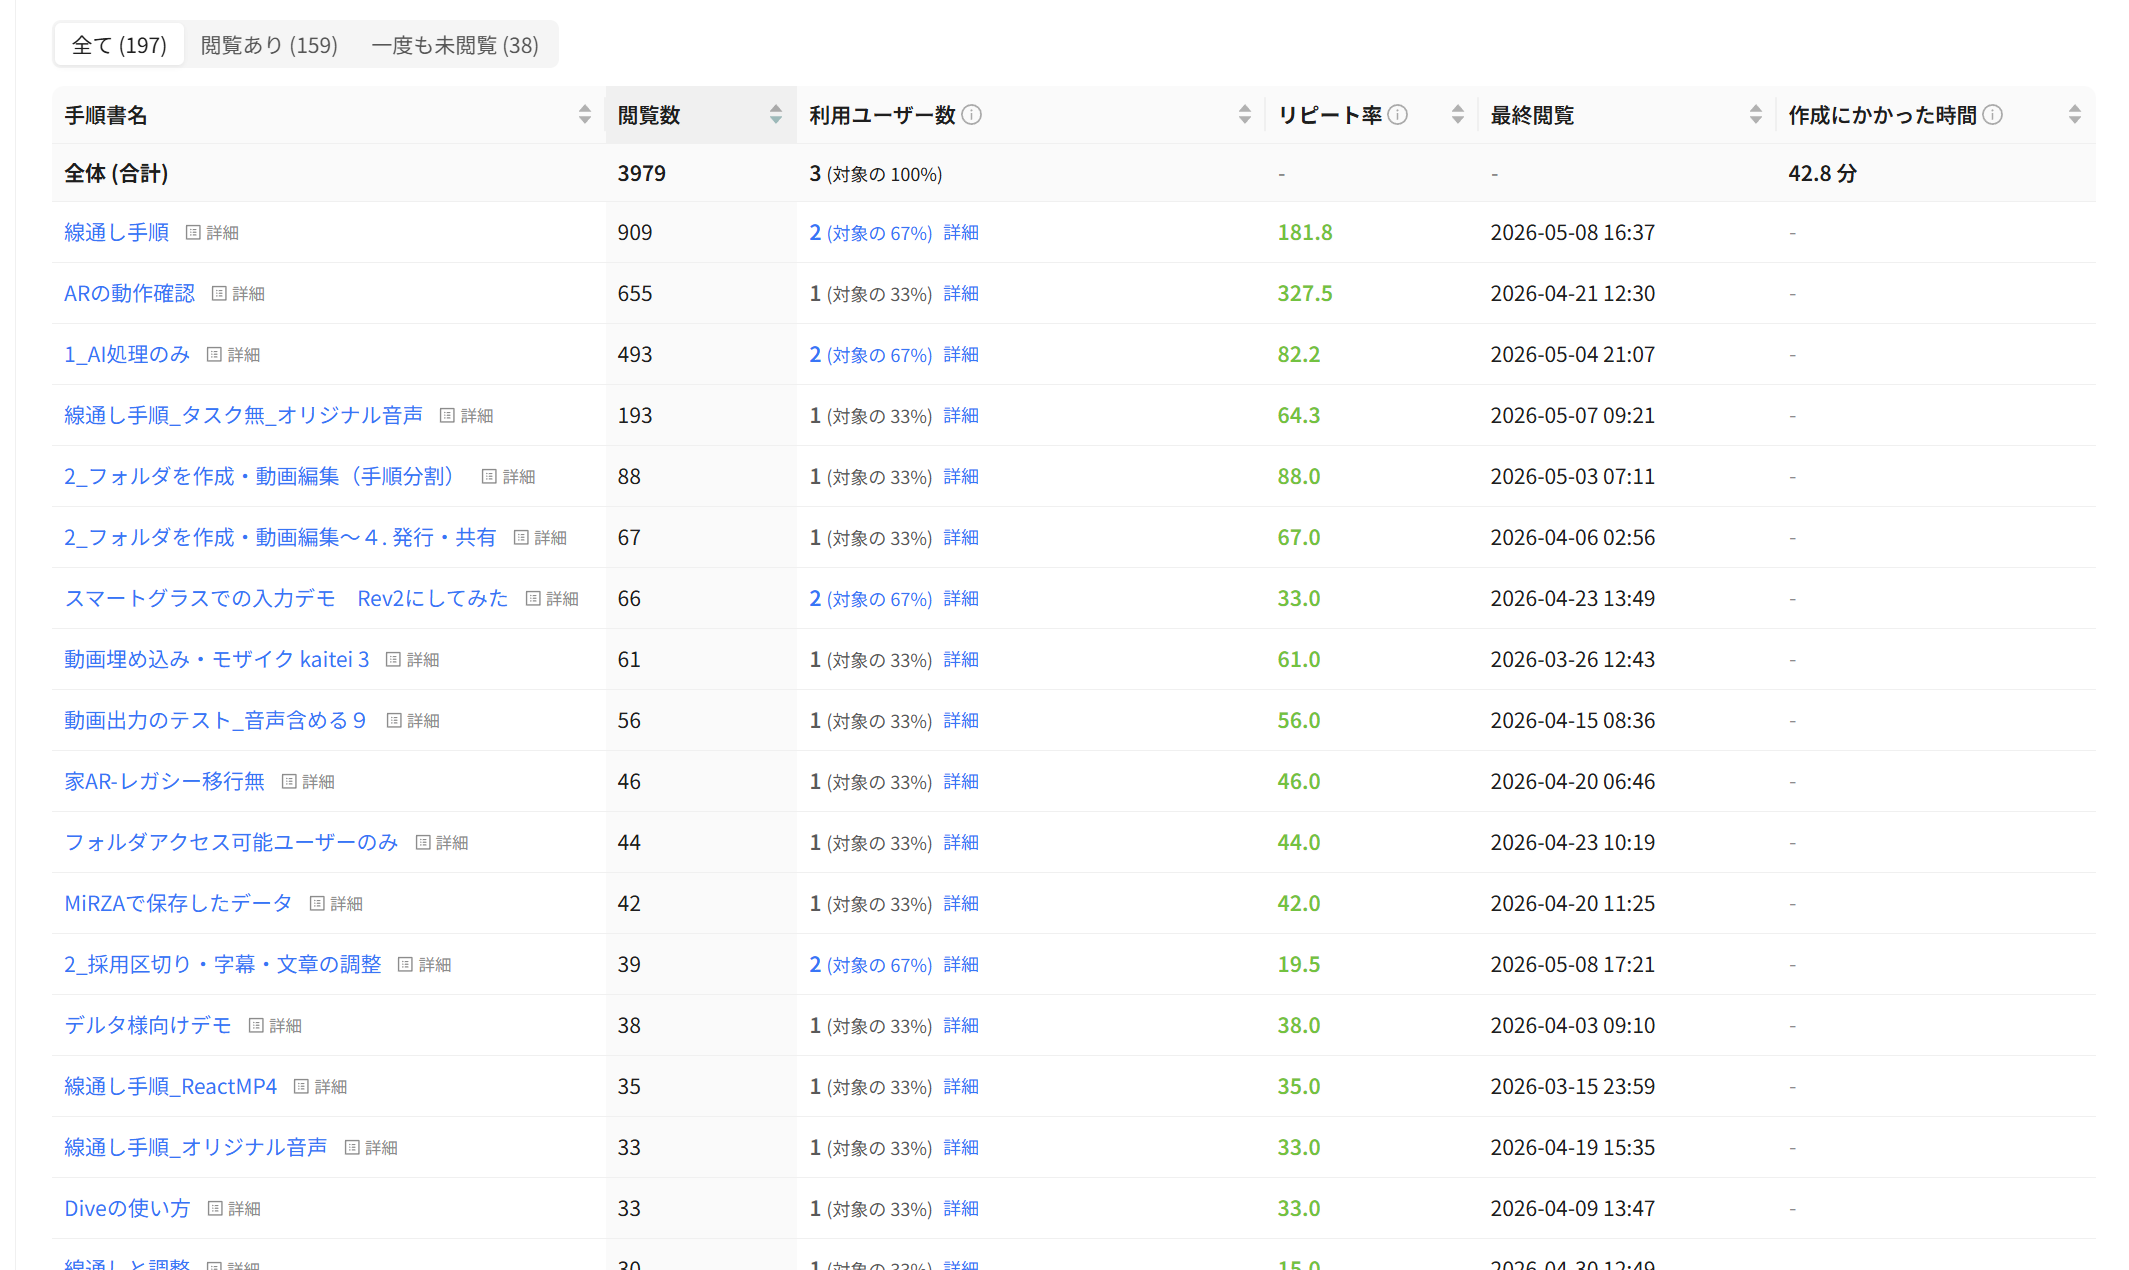Open user 詳細 link in 線通し手順 row
Image resolution: width=2129 pixels, height=1270 pixels.
961,232
